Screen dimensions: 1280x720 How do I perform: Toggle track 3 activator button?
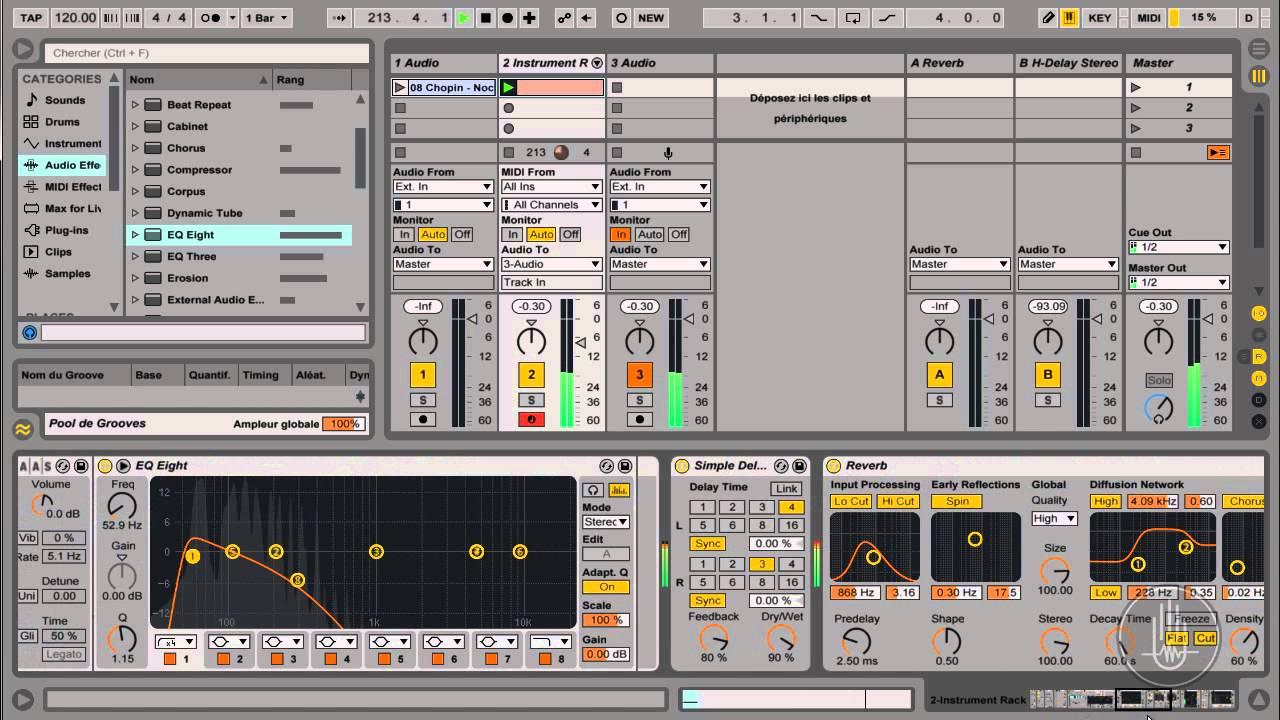[639, 375]
